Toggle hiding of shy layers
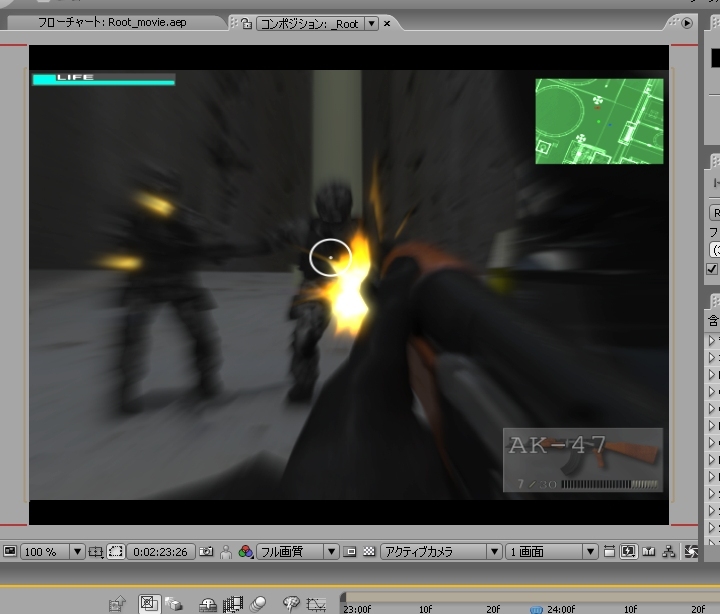Image resolution: width=720 pixels, height=614 pixels. click(208, 604)
